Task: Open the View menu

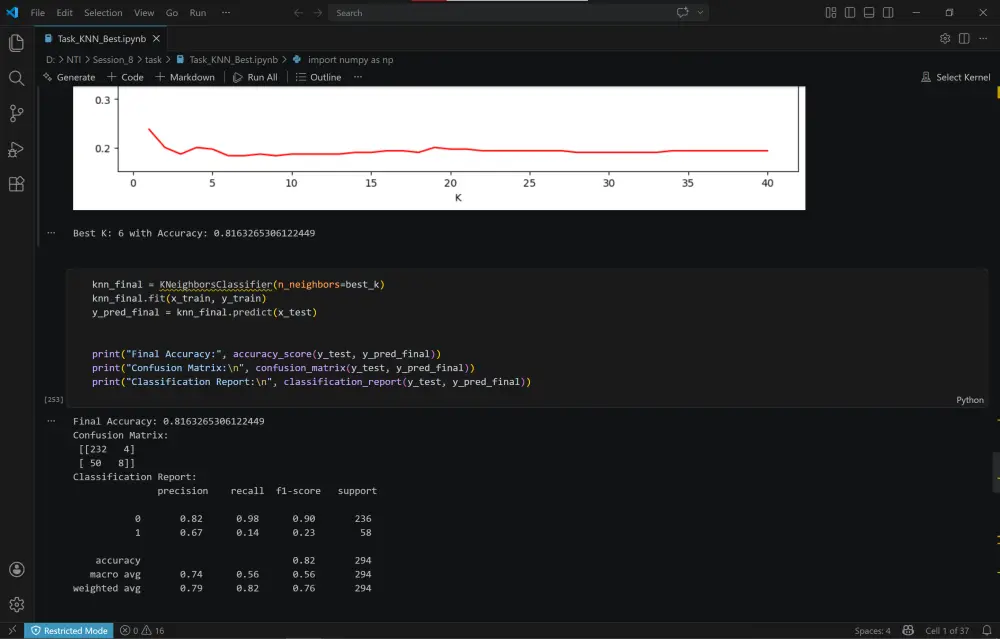Action: pos(143,13)
